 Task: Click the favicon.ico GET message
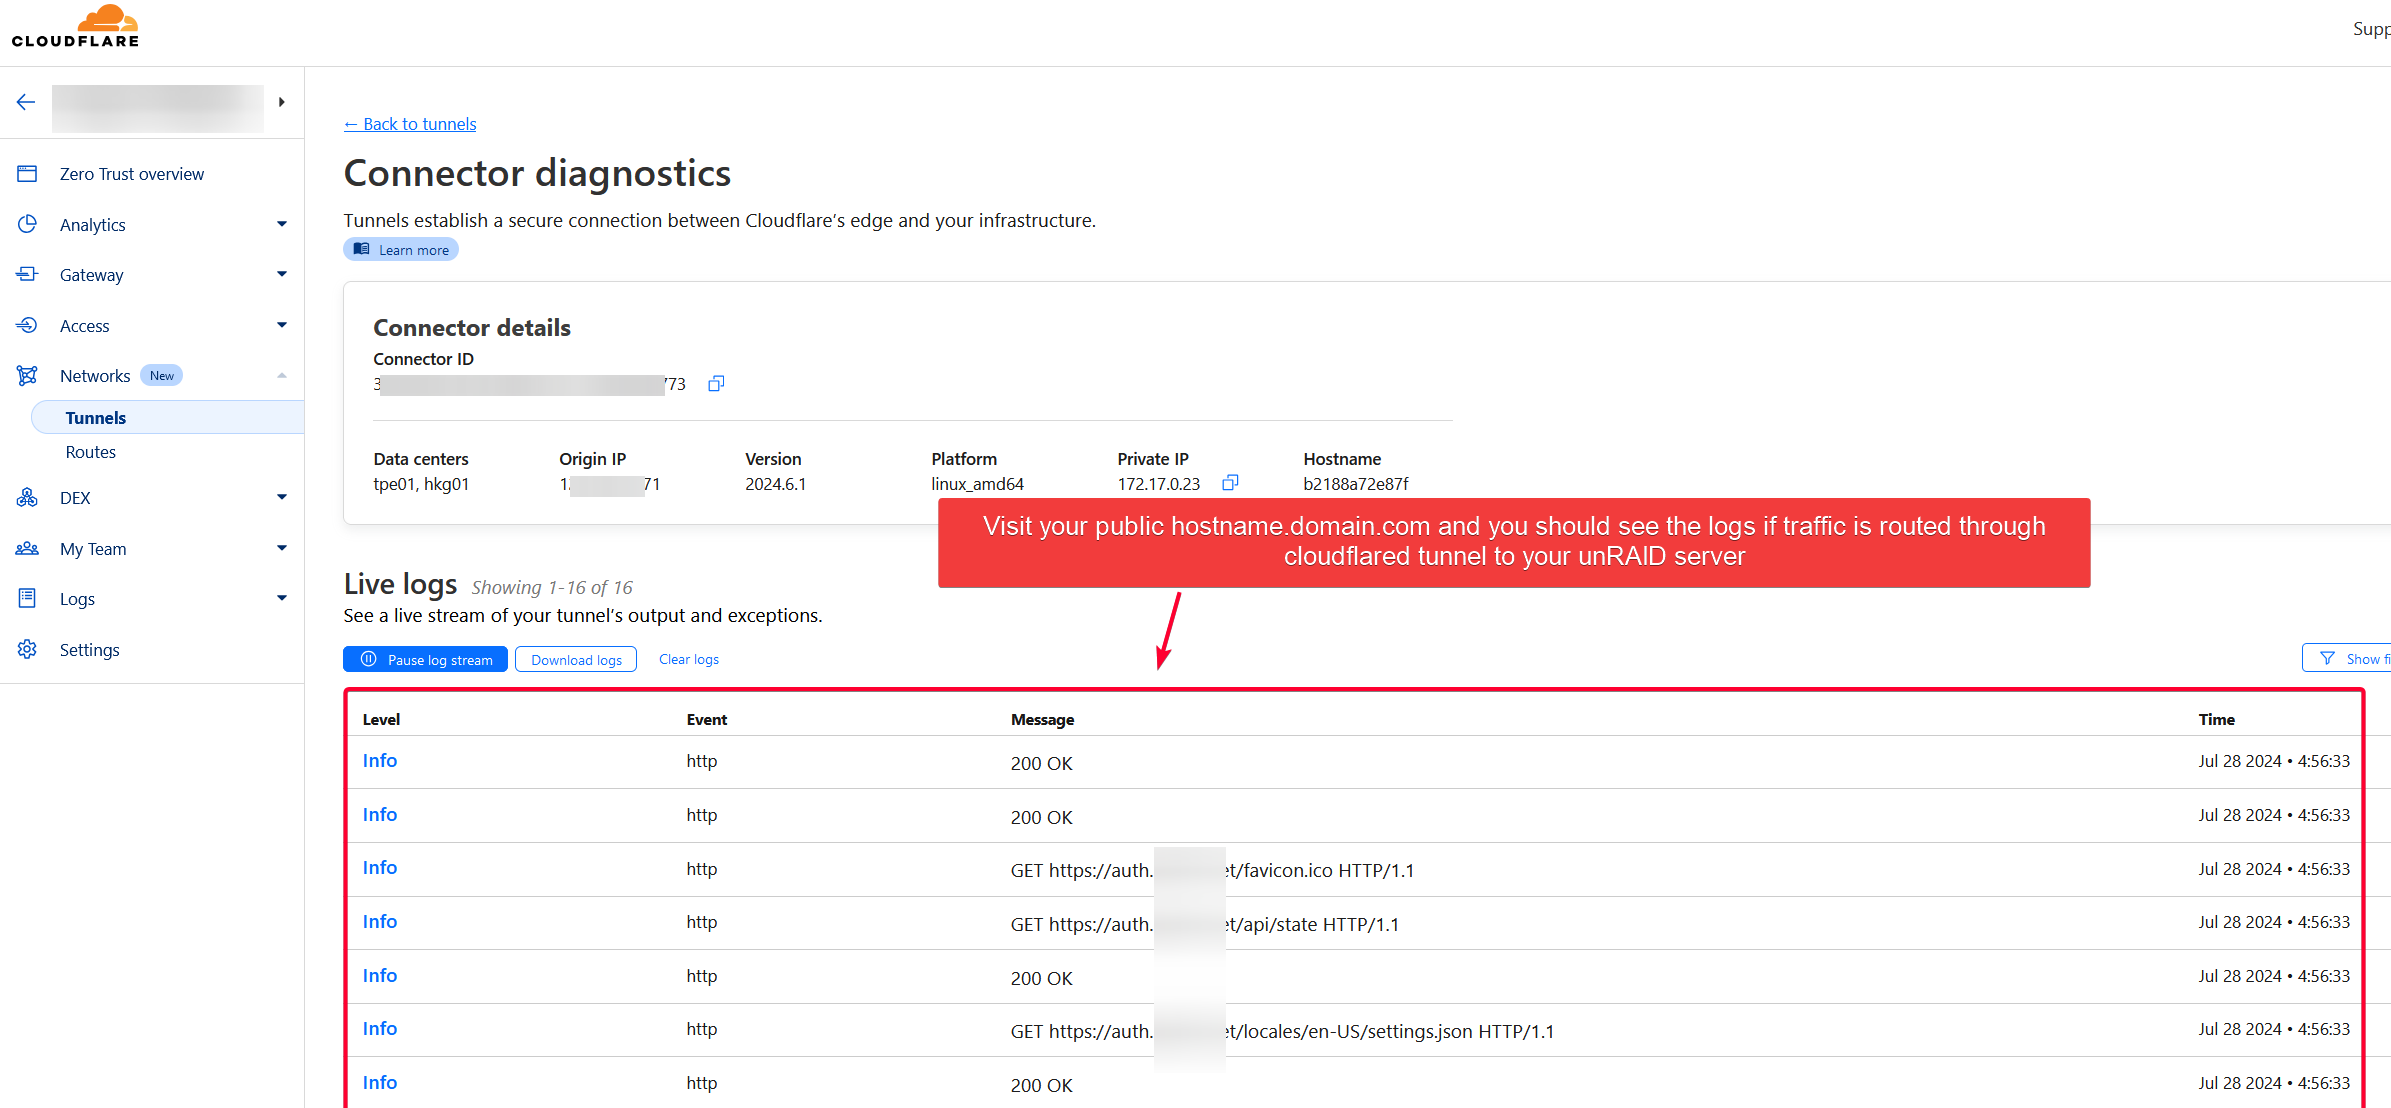(x=1212, y=870)
